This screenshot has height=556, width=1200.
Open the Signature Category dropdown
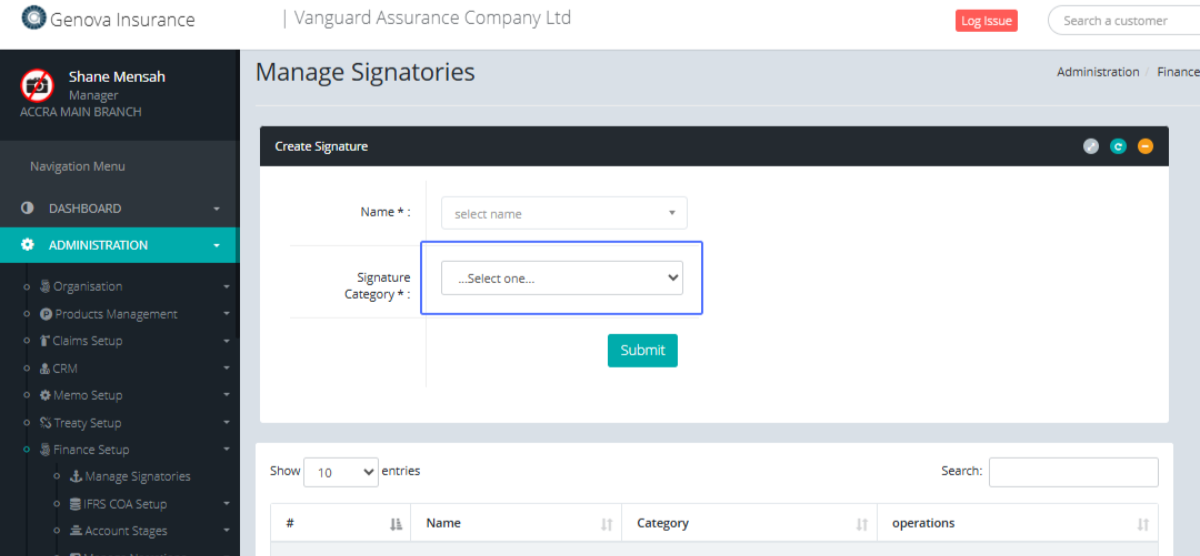click(562, 278)
